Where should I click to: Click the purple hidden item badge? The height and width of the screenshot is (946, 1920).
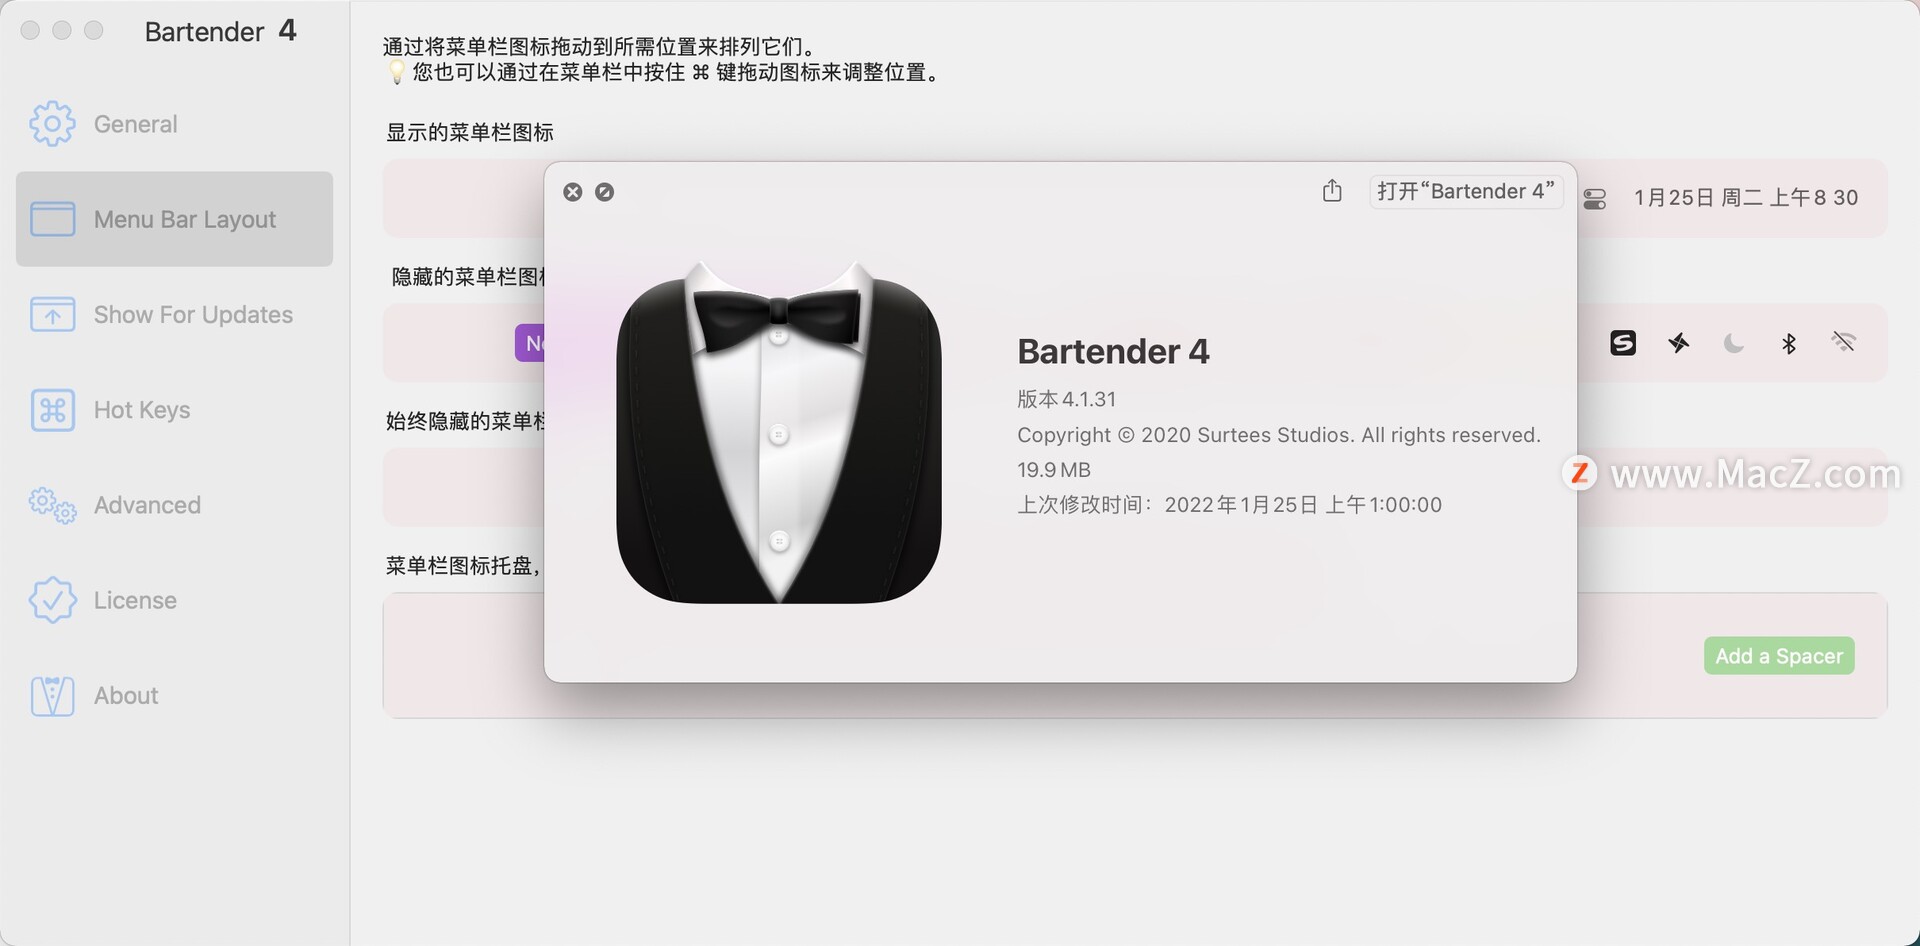pos(530,343)
